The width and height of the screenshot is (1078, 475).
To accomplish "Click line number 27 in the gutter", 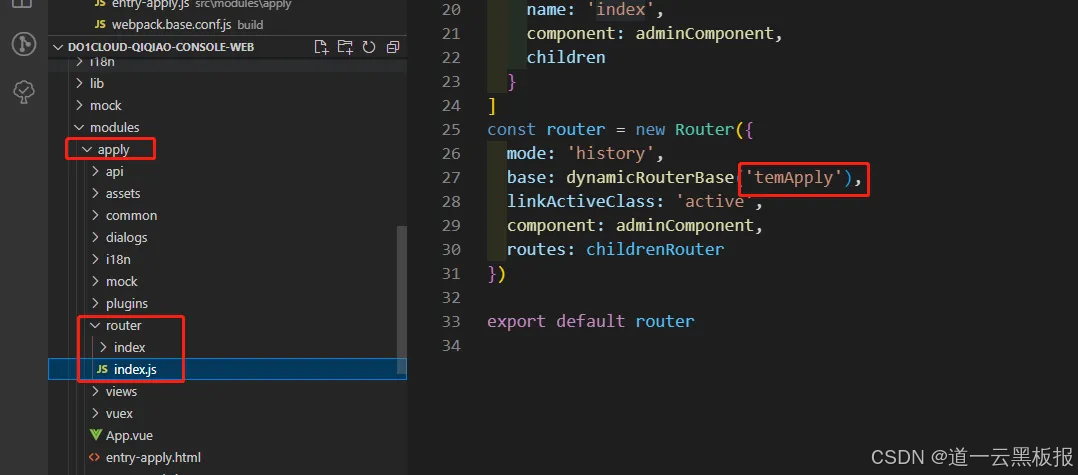I will (450, 177).
